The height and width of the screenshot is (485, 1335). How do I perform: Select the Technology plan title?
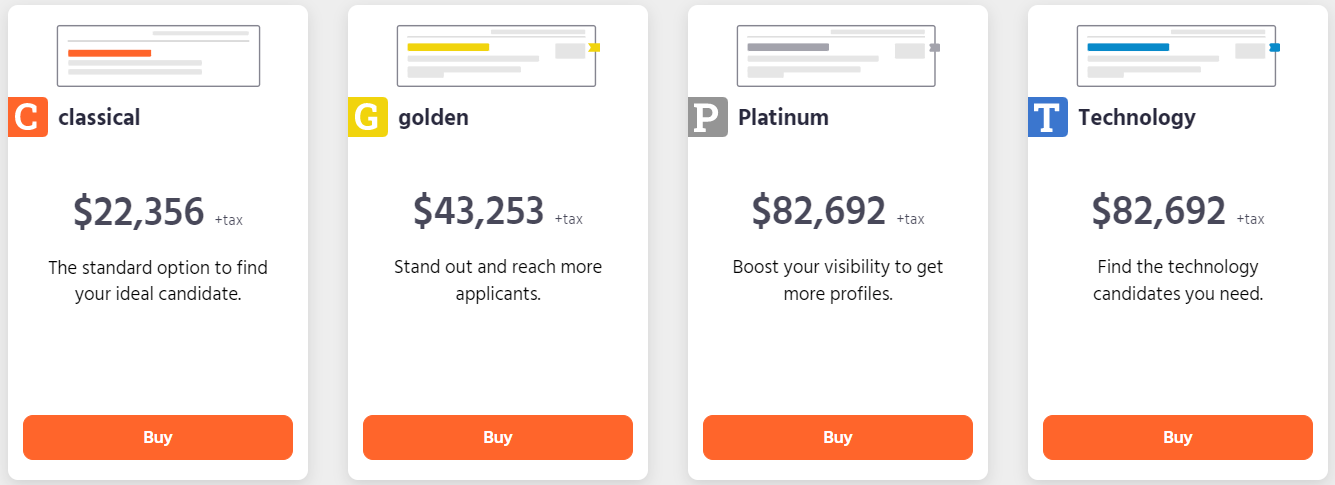pos(1137,118)
